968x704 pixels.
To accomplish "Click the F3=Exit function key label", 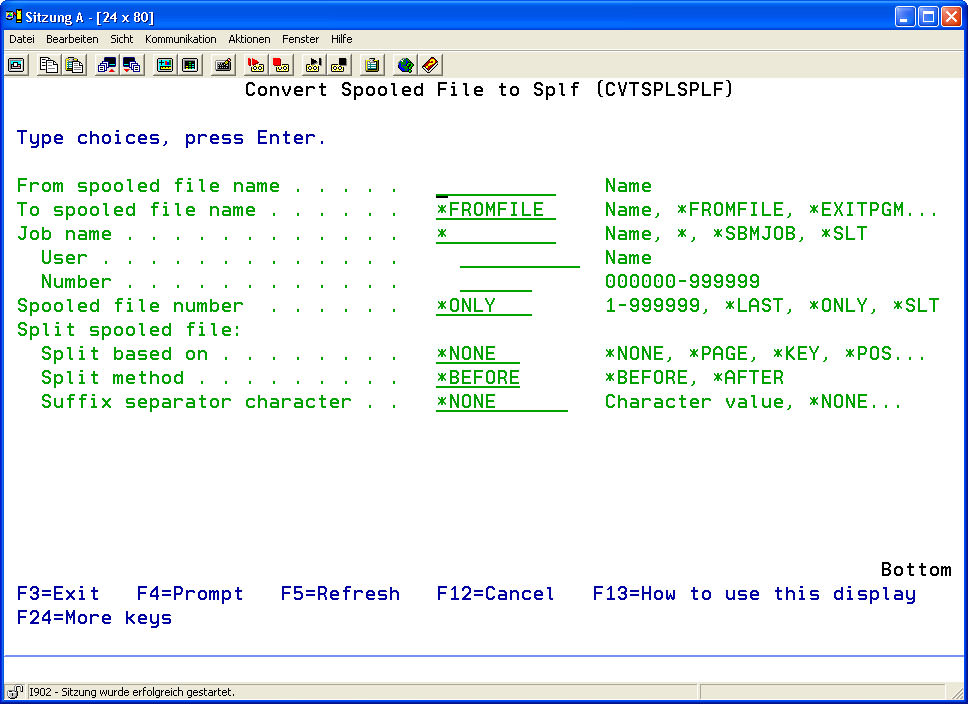I will (58, 594).
